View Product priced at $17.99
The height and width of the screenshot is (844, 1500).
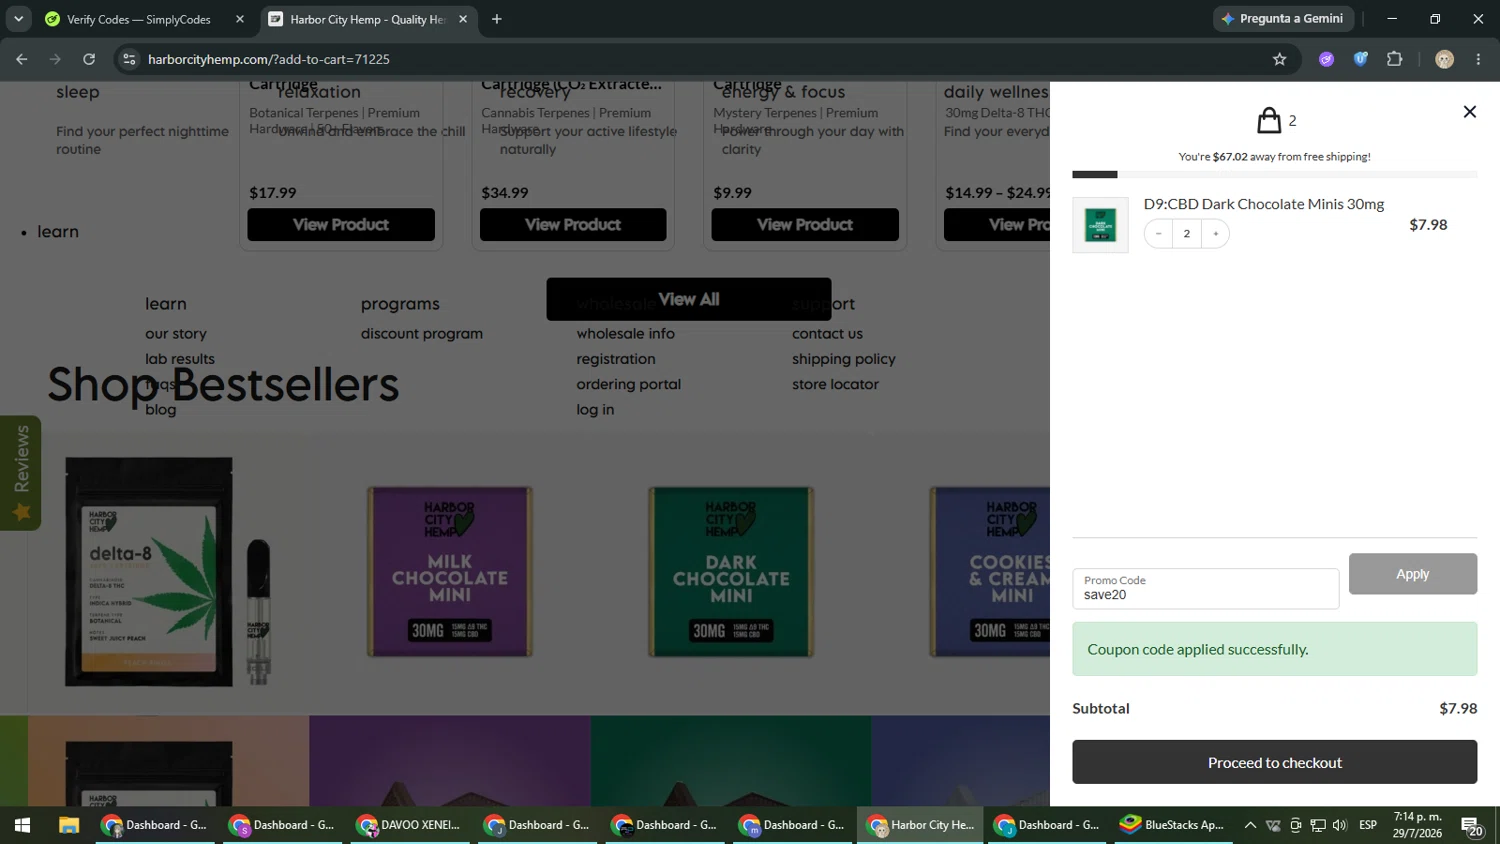coord(341,225)
